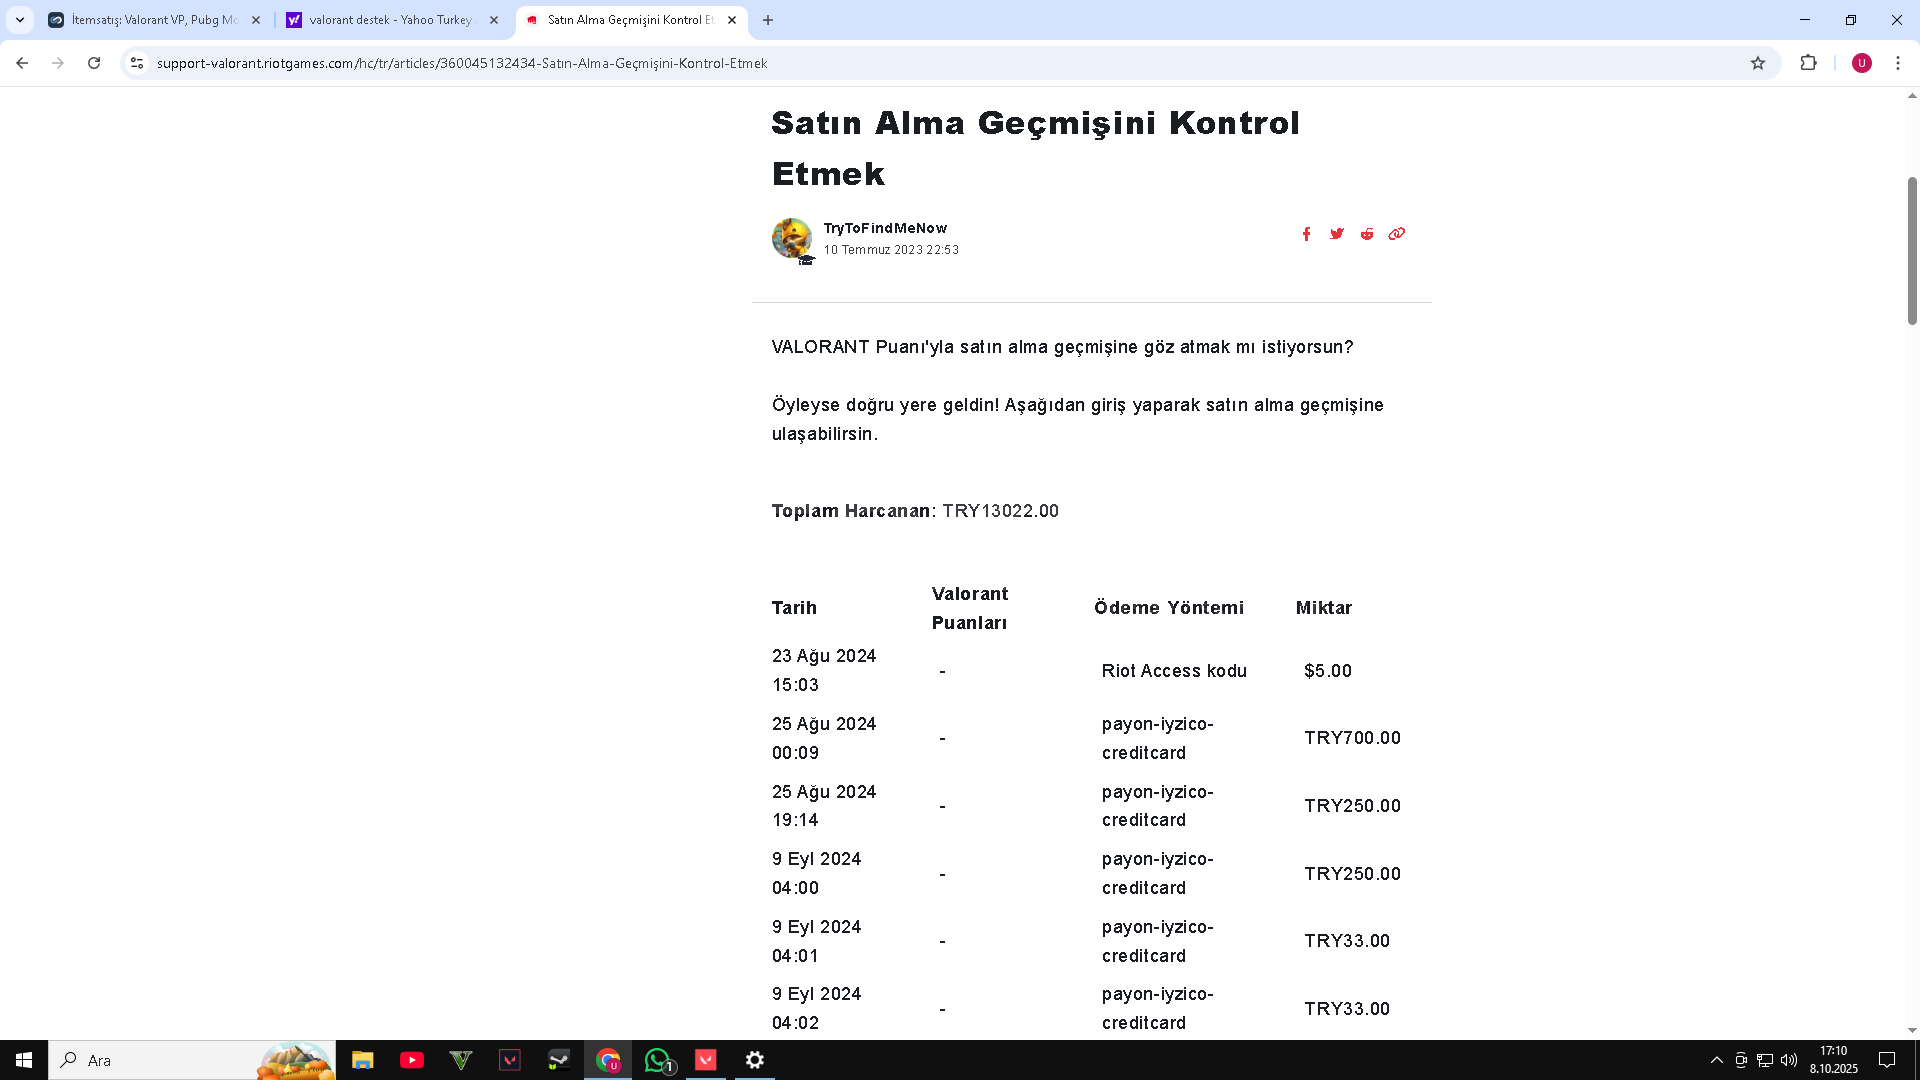Close the valorant destek Yahoo tab

494,20
